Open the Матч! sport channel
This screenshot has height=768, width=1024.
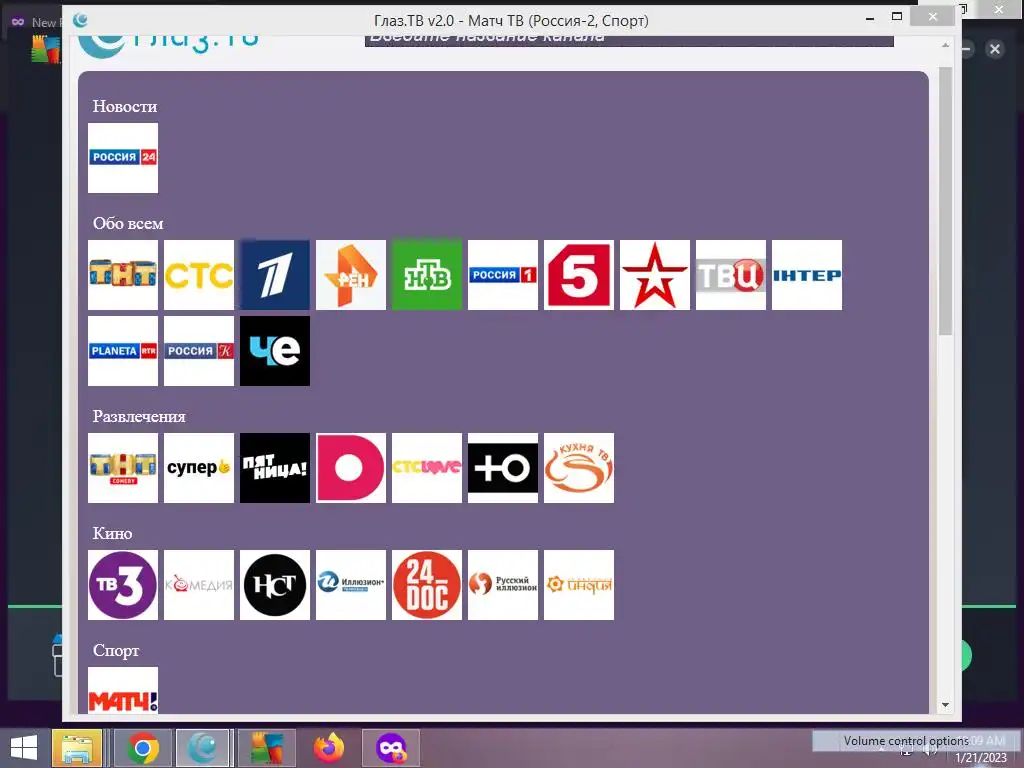click(123, 690)
